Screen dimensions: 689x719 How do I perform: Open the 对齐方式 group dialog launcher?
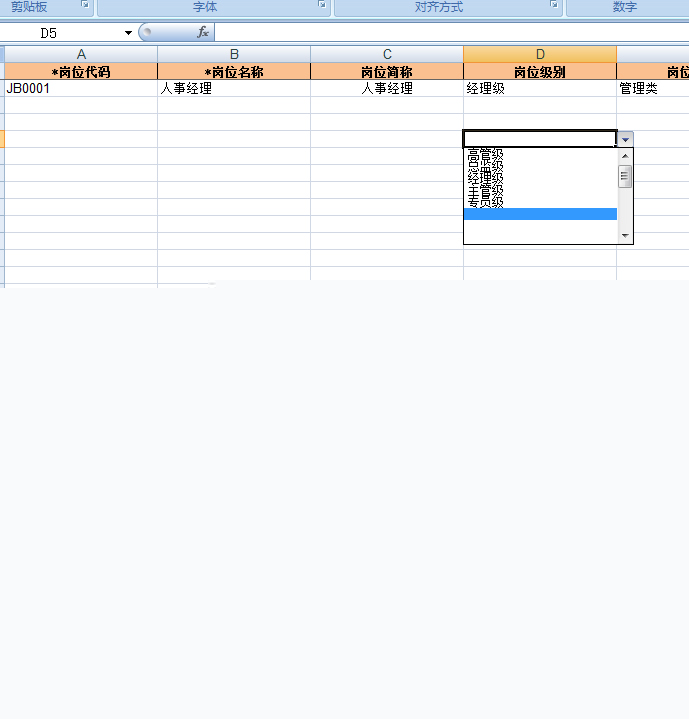coord(554,4)
